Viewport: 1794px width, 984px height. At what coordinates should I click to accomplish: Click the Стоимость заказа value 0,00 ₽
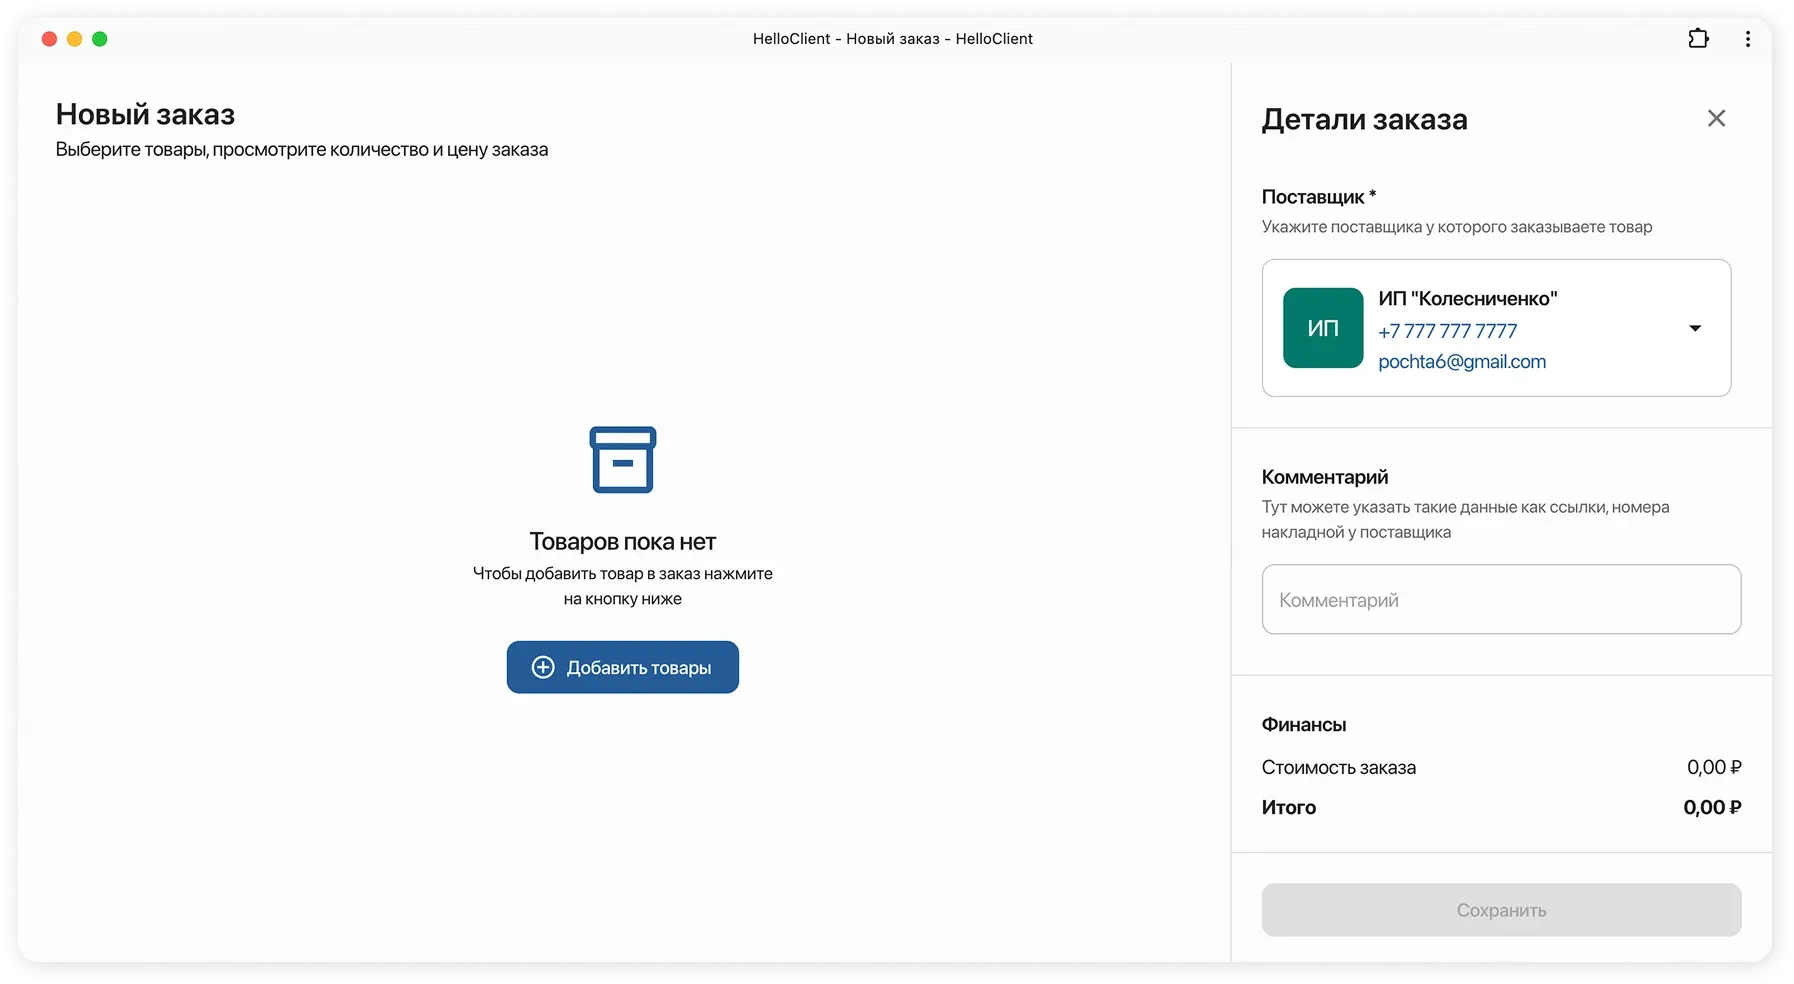[x=1713, y=767]
